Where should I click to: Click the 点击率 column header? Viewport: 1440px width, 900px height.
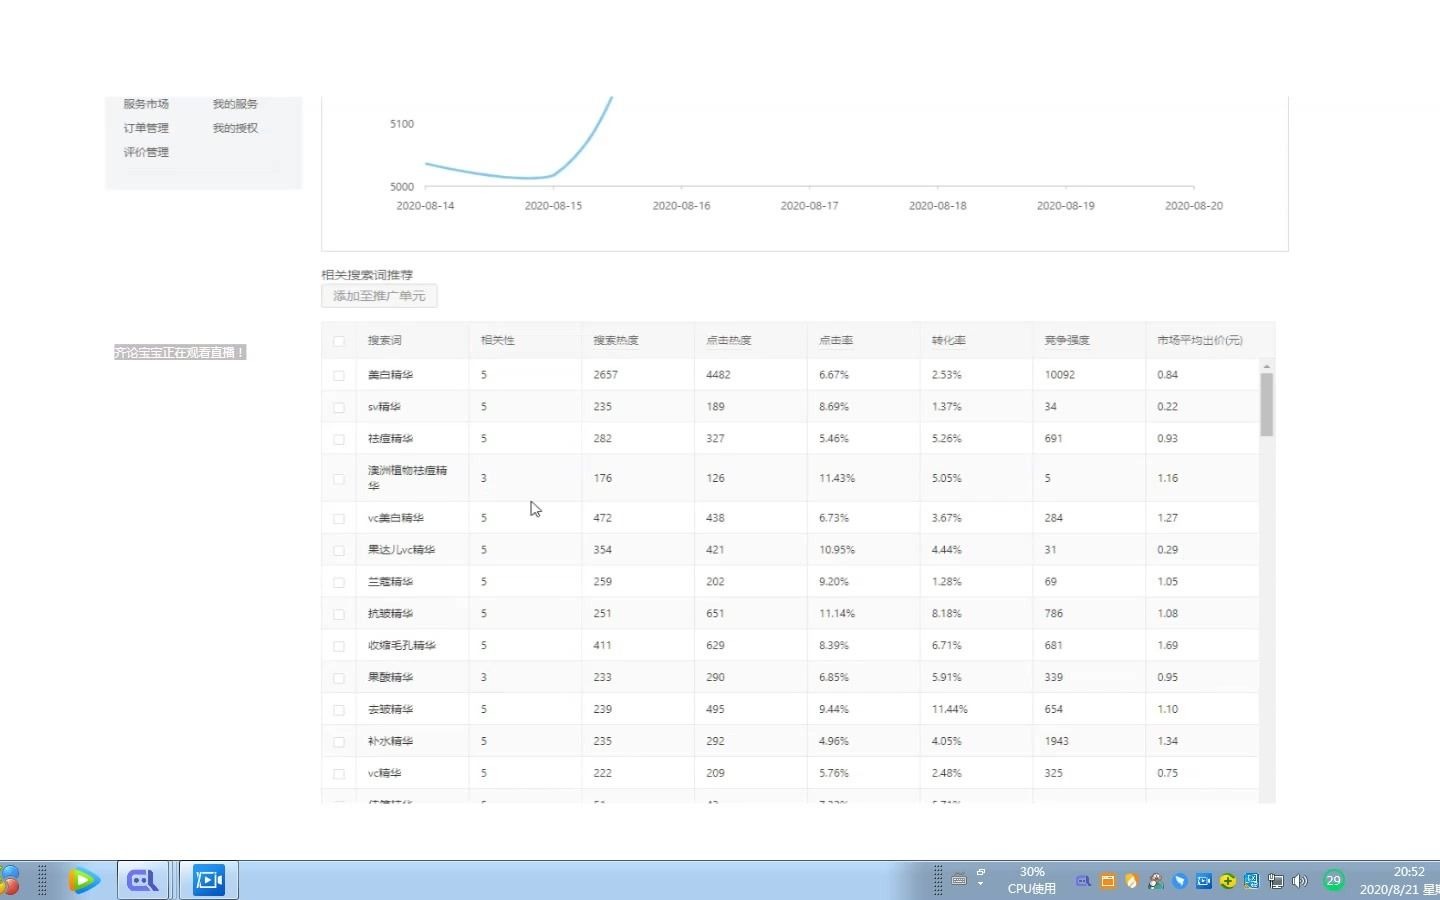click(836, 341)
